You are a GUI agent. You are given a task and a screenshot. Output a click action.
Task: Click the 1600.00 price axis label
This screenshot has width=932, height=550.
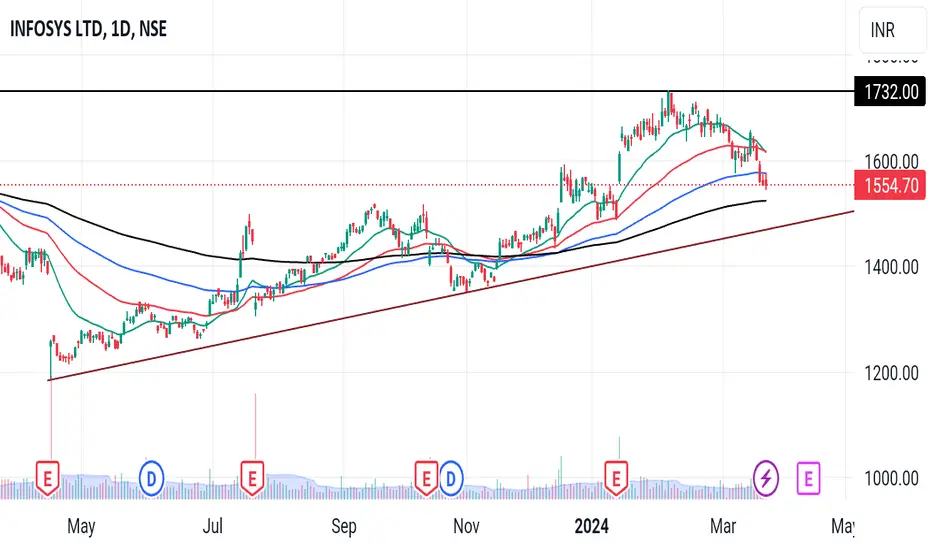pyautogui.click(x=892, y=162)
